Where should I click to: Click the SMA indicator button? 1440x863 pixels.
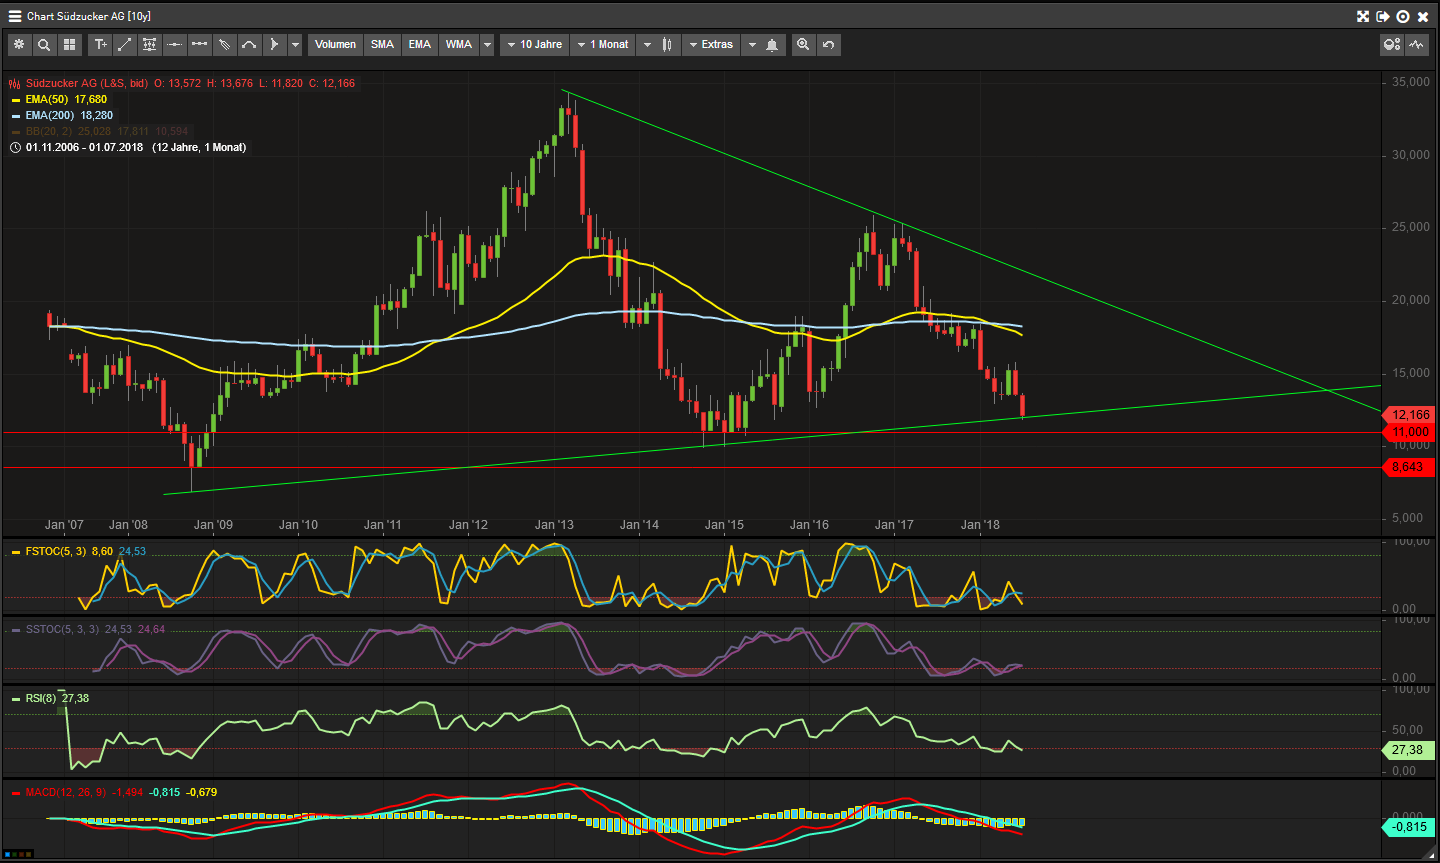pos(382,45)
